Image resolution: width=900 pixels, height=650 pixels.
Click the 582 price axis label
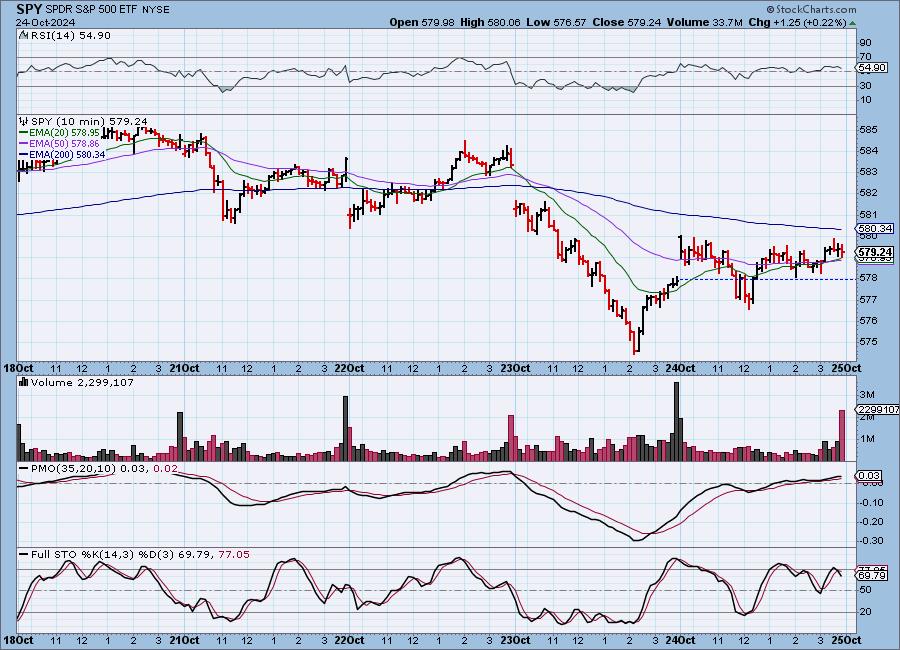pyautogui.click(x=868, y=193)
